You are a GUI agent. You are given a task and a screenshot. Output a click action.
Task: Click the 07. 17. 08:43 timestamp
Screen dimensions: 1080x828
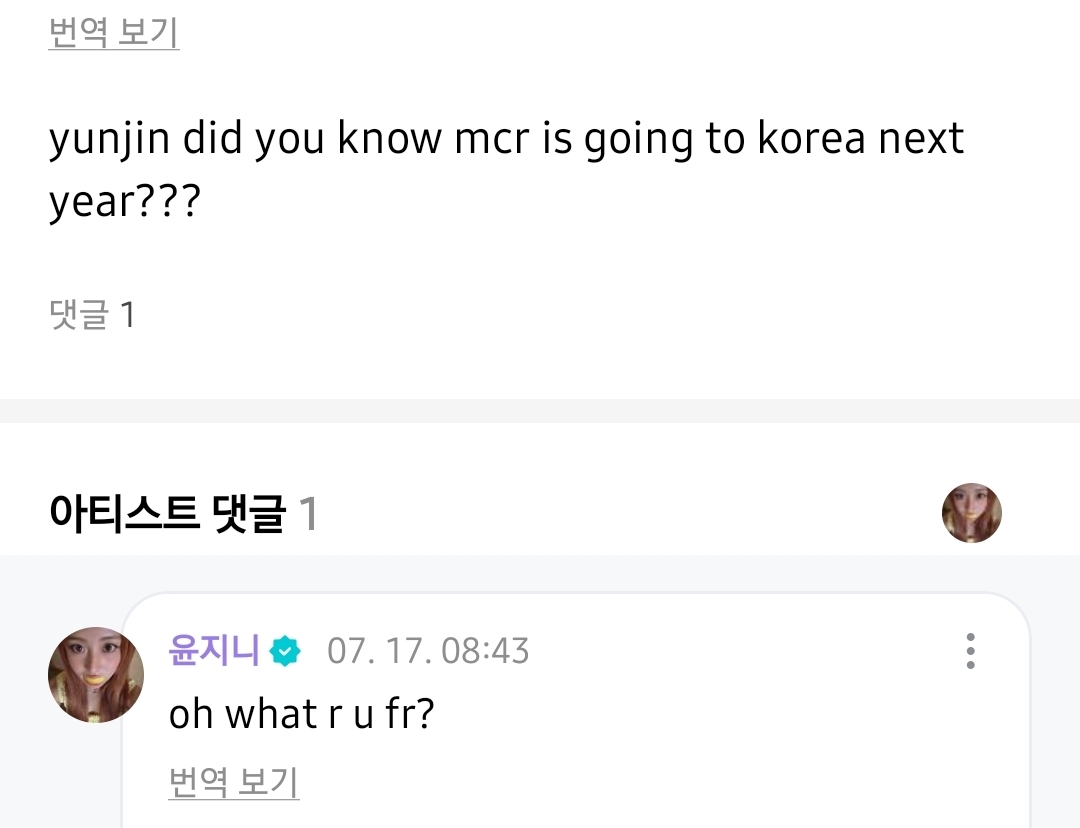(428, 652)
